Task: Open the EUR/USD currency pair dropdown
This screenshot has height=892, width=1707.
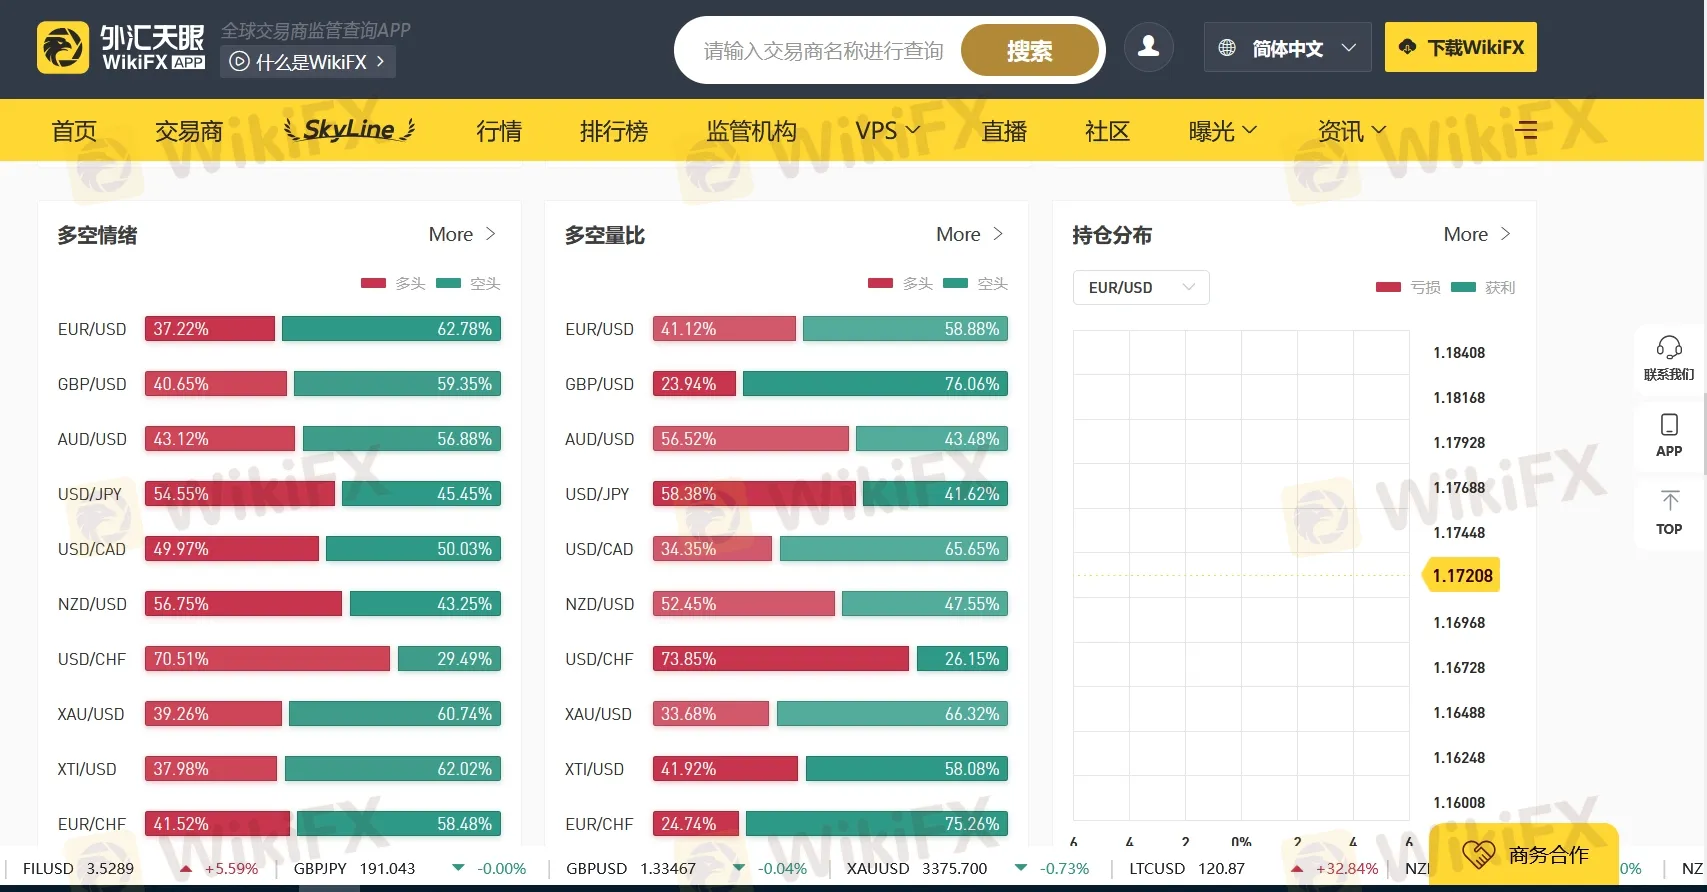Action: pyautogui.click(x=1140, y=288)
